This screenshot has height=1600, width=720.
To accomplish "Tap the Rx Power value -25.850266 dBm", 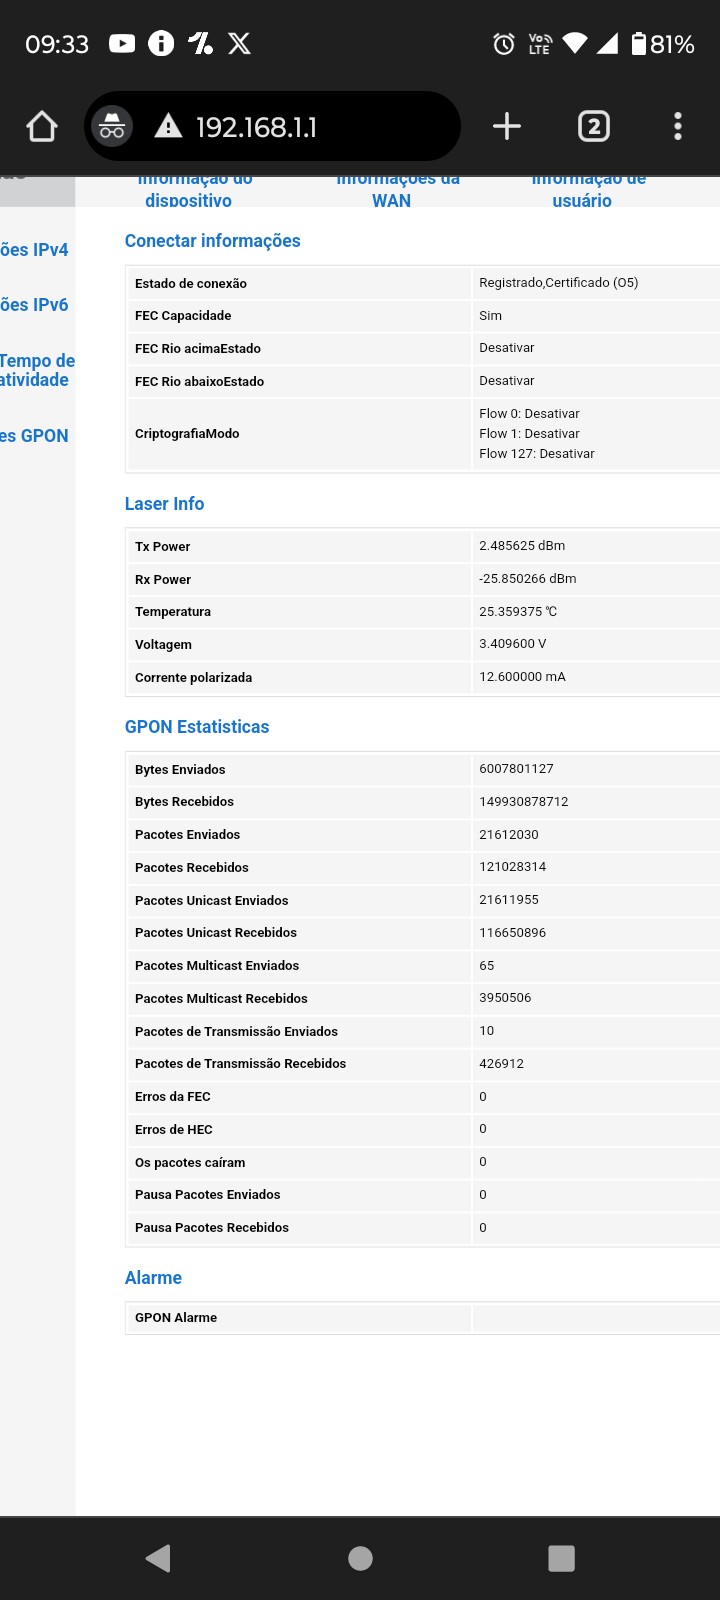I will click(x=528, y=579).
